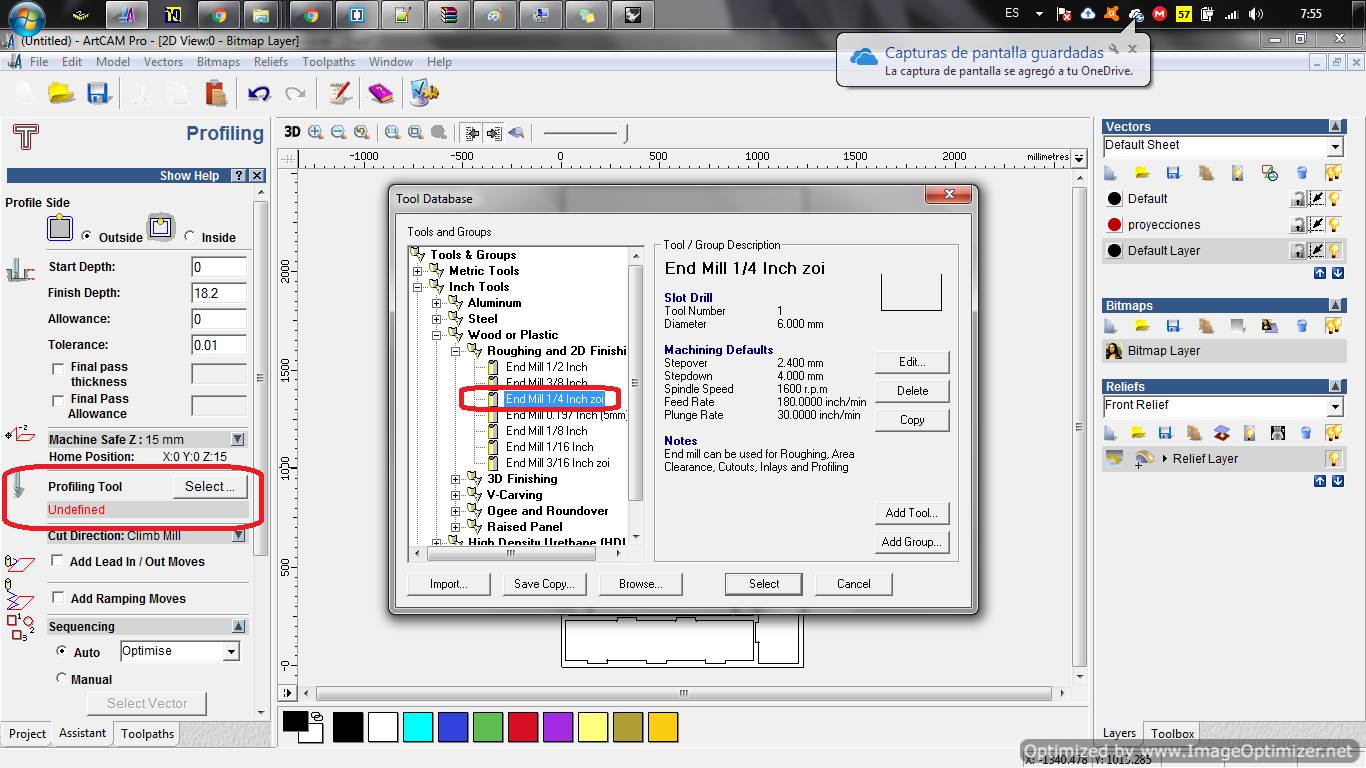Delete bitmap layer using trash icon in Bitmaps panel
The image size is (1366, 768).
[x=1302, y=326]
